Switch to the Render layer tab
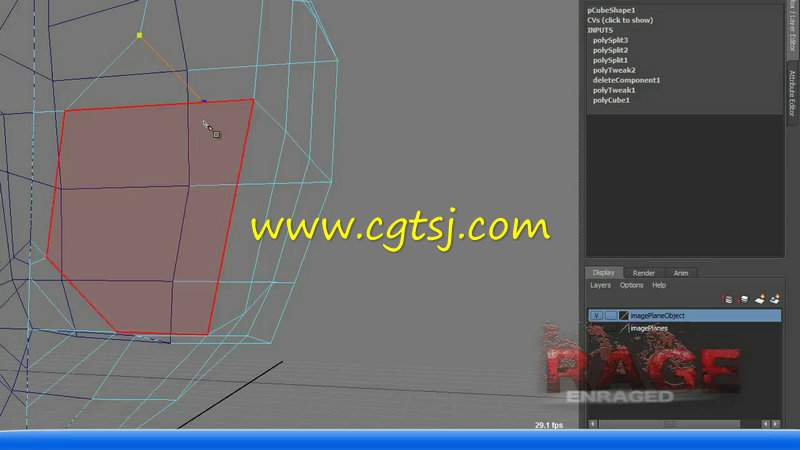This screenshot has height=450, width=800. coord(643,273)
